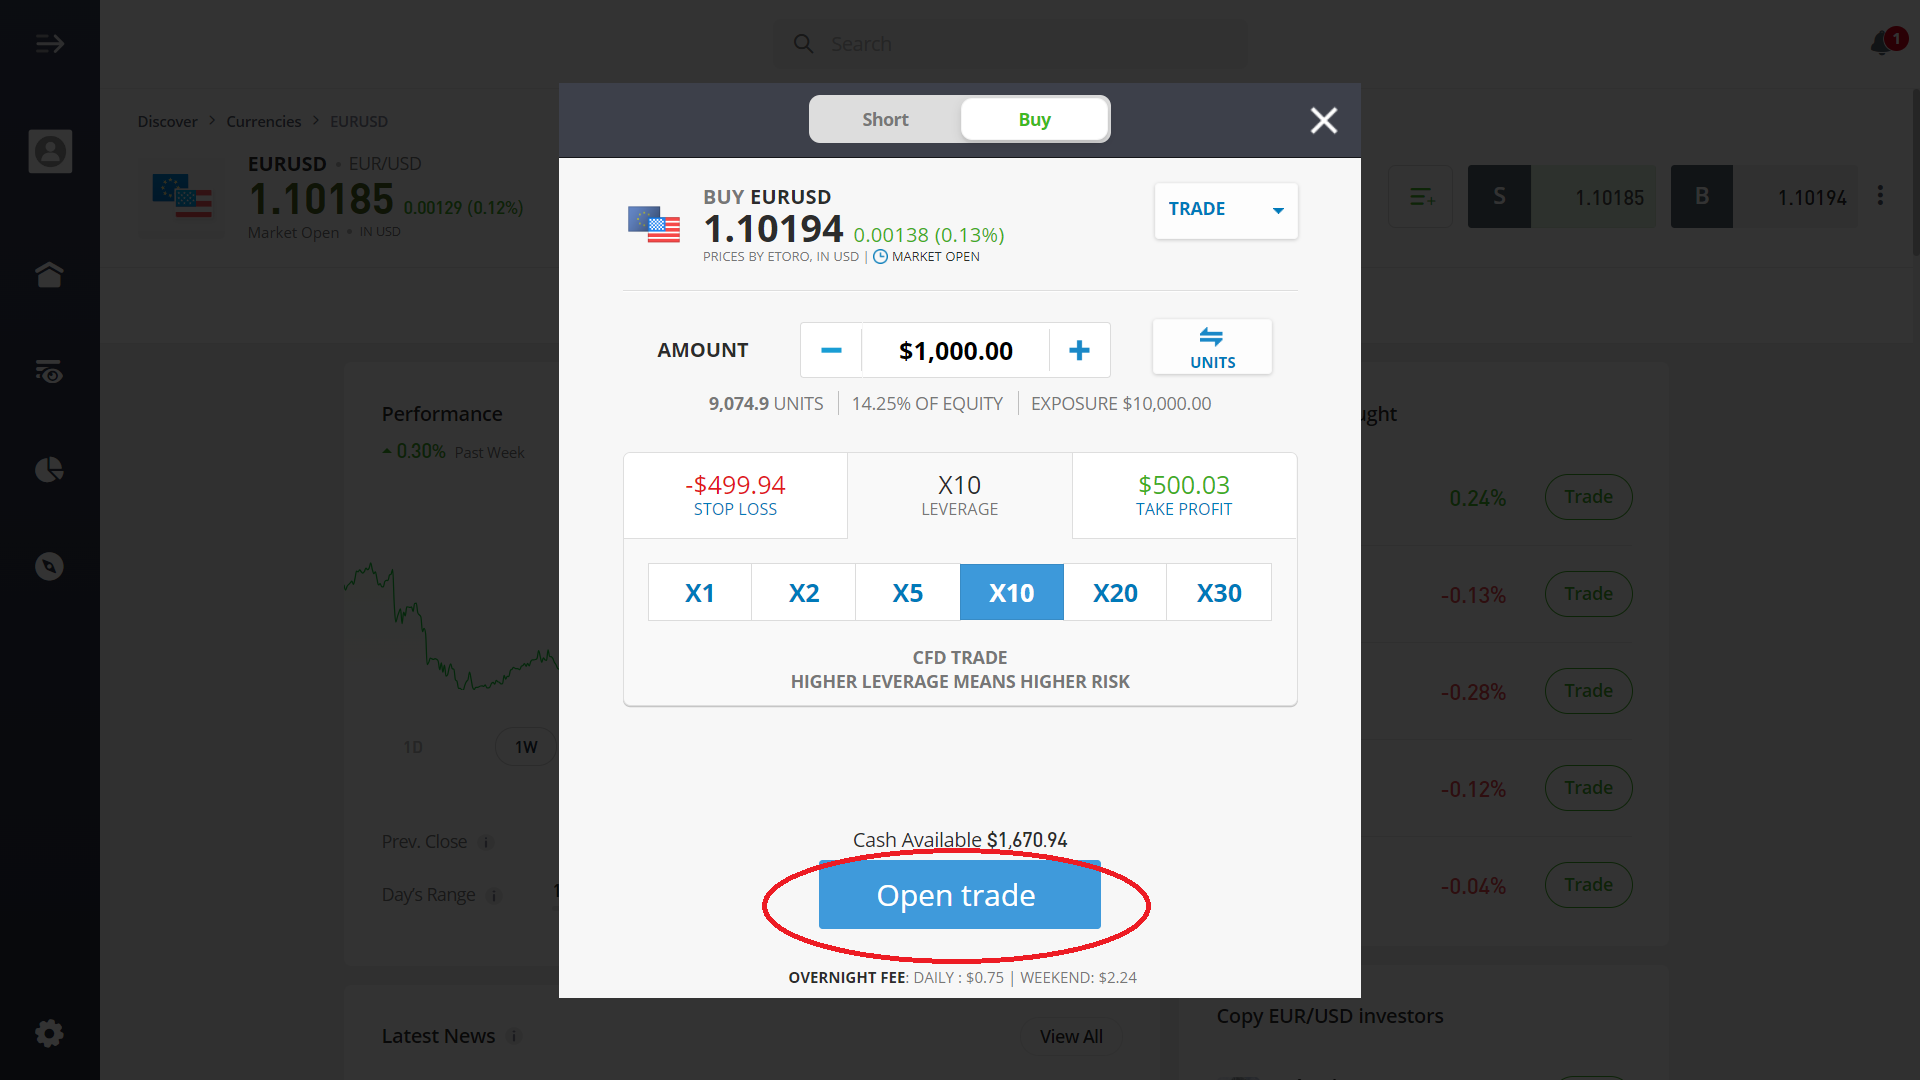Click the breadcrumb Currencies link

click(264, 121)
